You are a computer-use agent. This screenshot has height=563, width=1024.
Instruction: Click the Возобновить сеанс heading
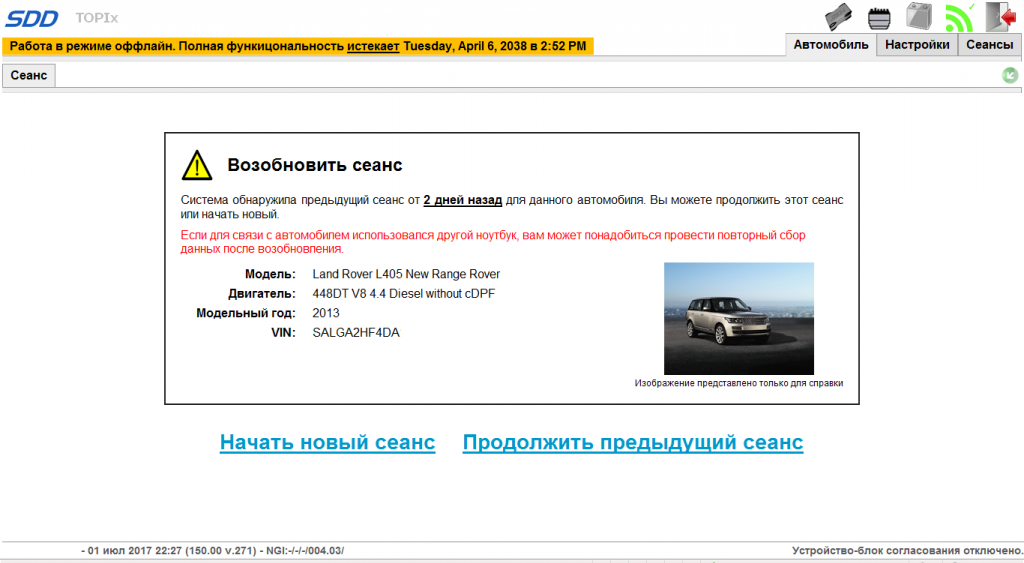point(315,165)
